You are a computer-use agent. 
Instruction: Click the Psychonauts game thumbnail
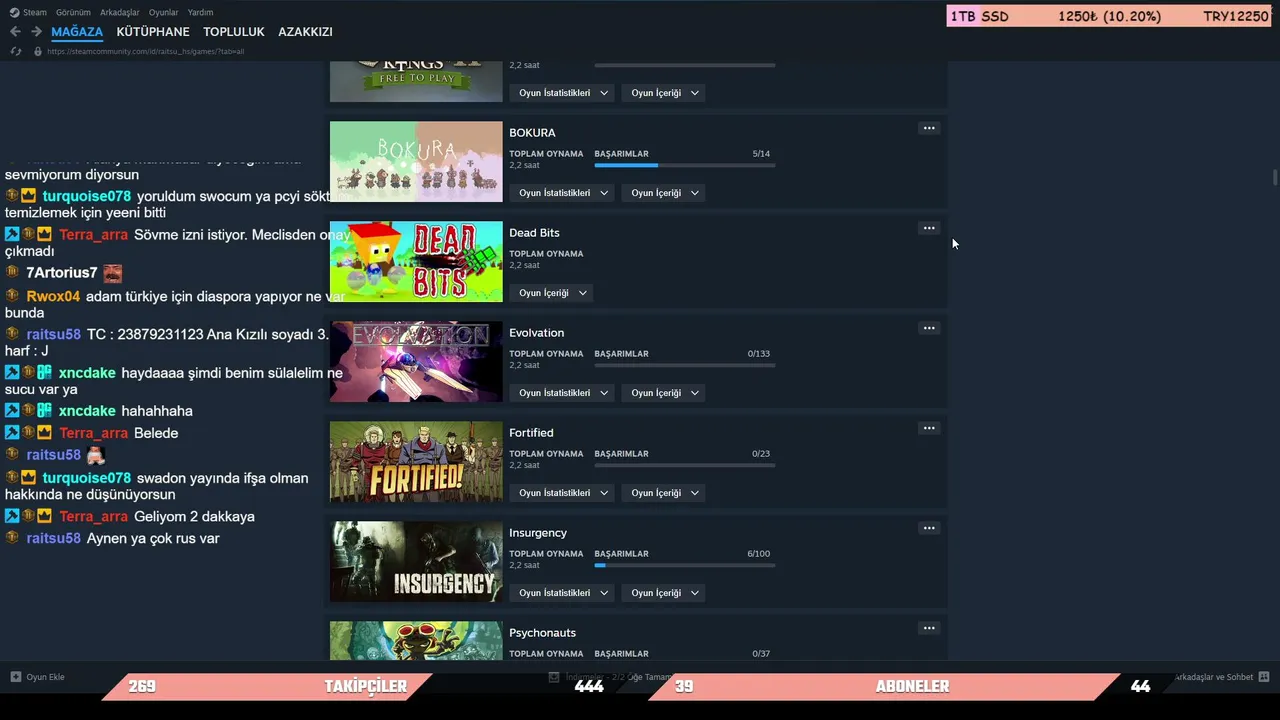pos(416,641)
